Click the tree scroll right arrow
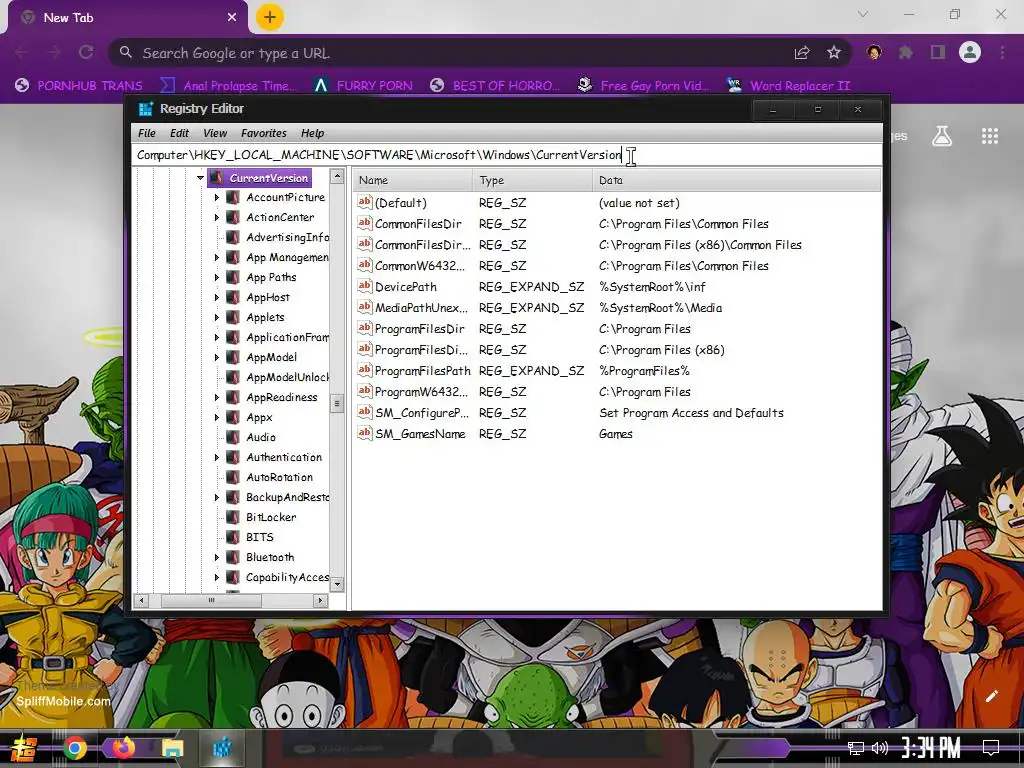This screenshot has height=768, width=1024. tap(321, 600)
